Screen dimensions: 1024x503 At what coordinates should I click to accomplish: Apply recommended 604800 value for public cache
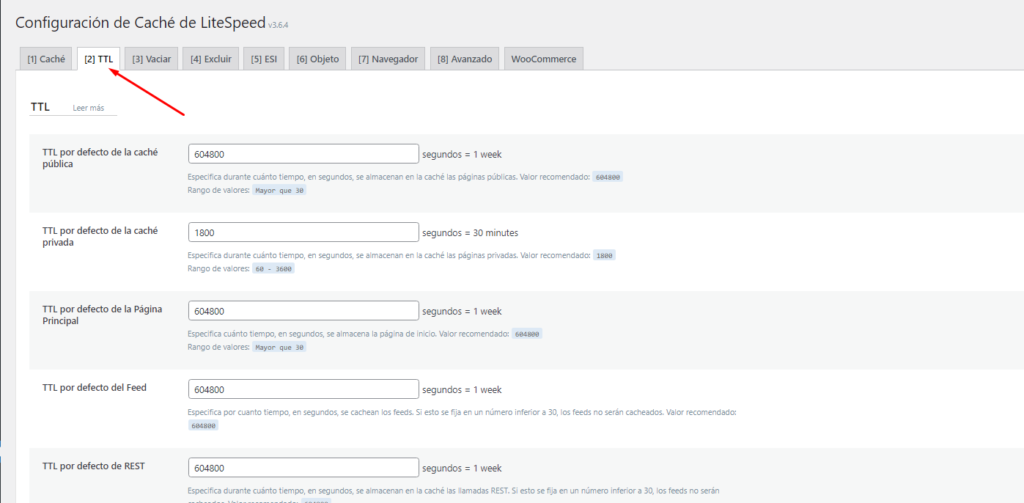click(607, 177)
